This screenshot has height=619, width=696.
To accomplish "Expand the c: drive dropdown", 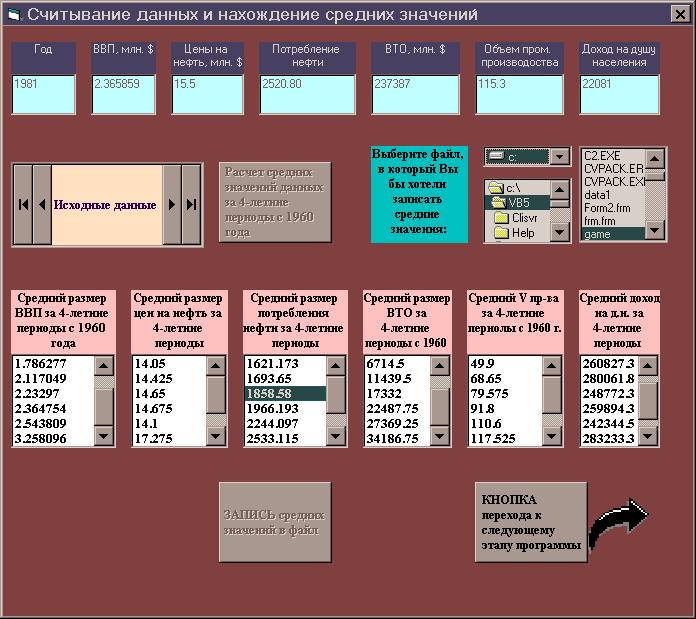I will 559,157.
